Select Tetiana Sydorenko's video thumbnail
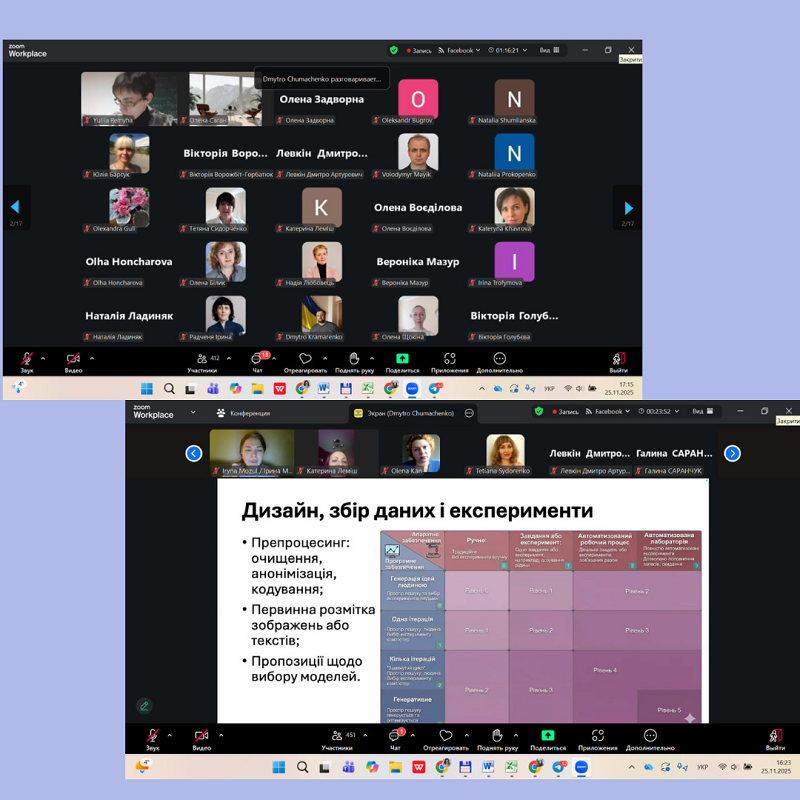The width and height of the screenshot is (800, 800). click(505, 452)
